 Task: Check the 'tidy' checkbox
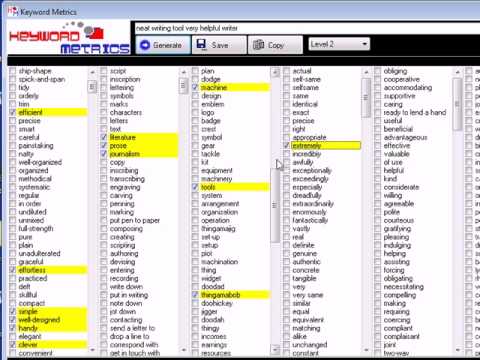(13, 87)
